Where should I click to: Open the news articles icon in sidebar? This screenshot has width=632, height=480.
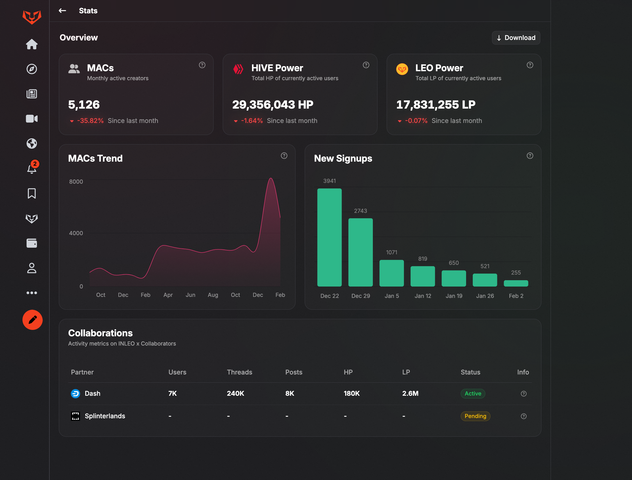(32, 94)
